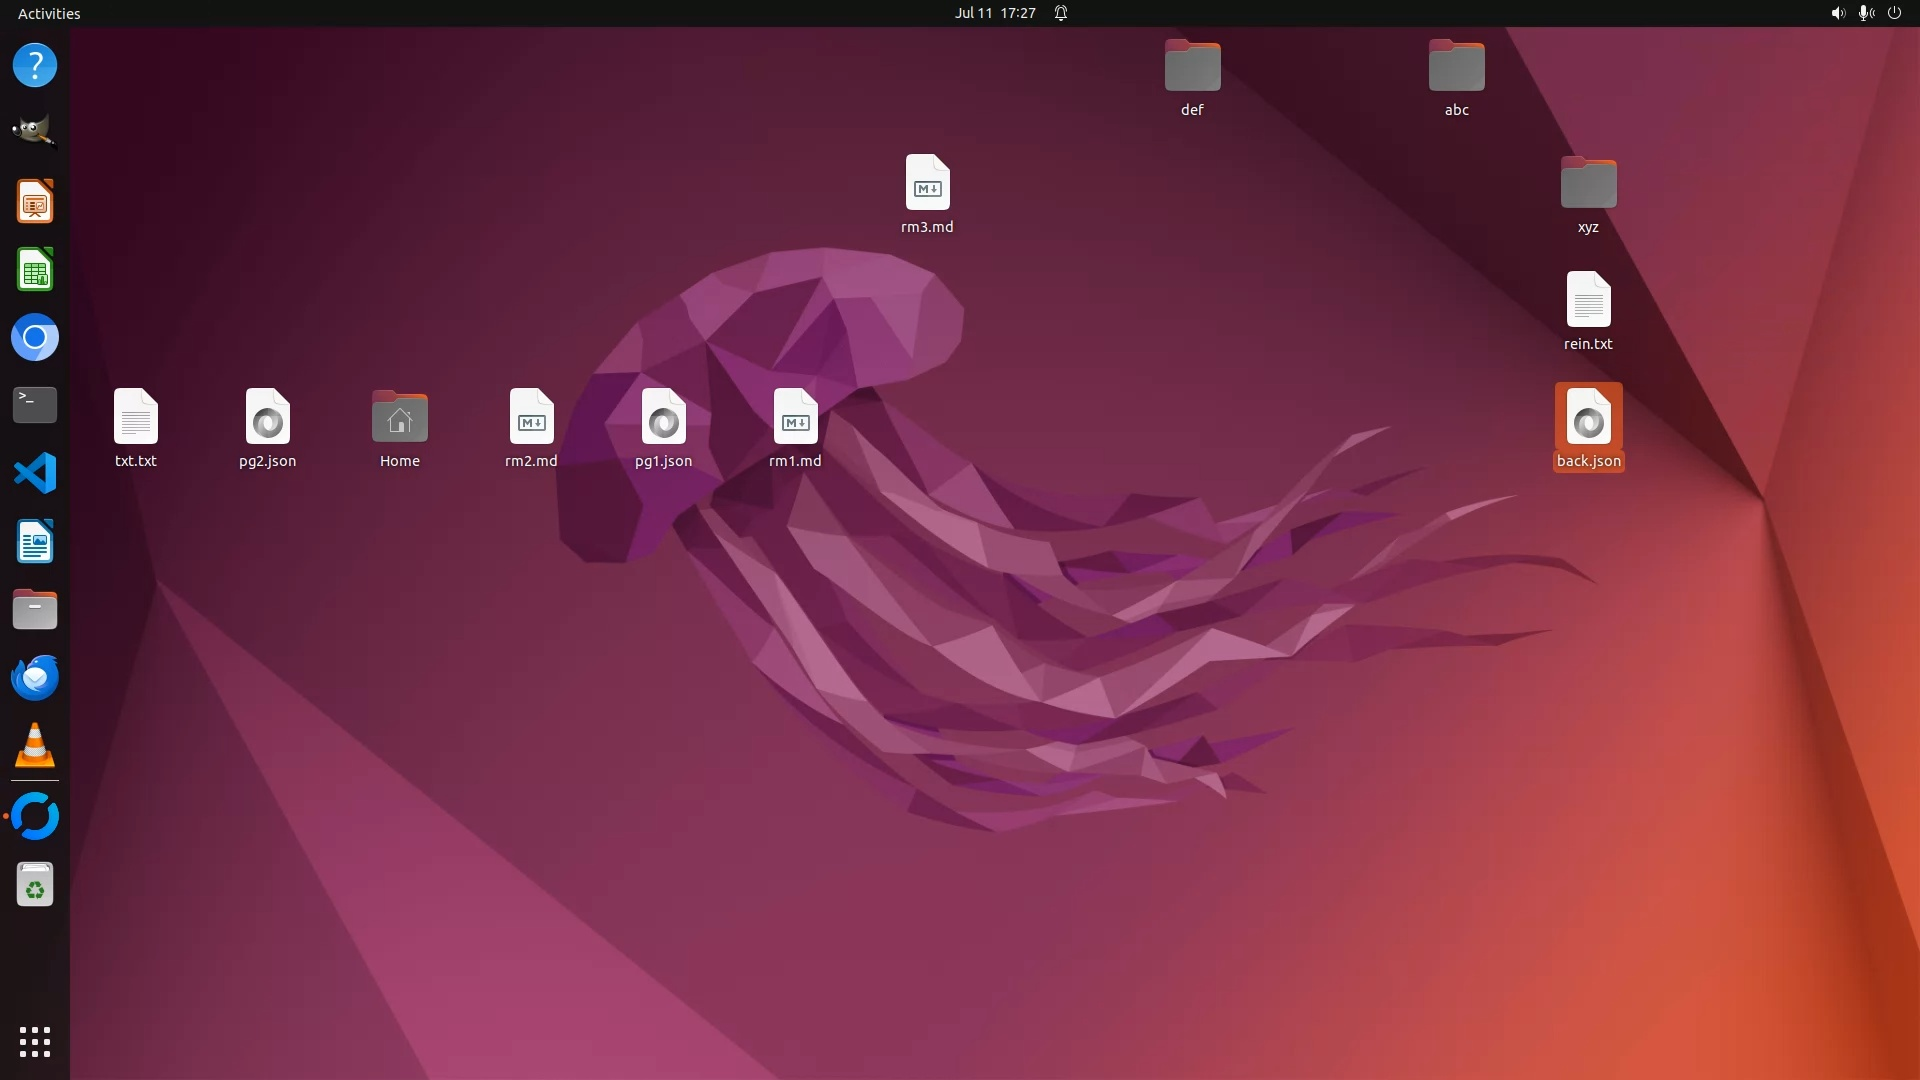Open Chromium browser in dock
This screenshot has width=1920, height=1080.
34,338
